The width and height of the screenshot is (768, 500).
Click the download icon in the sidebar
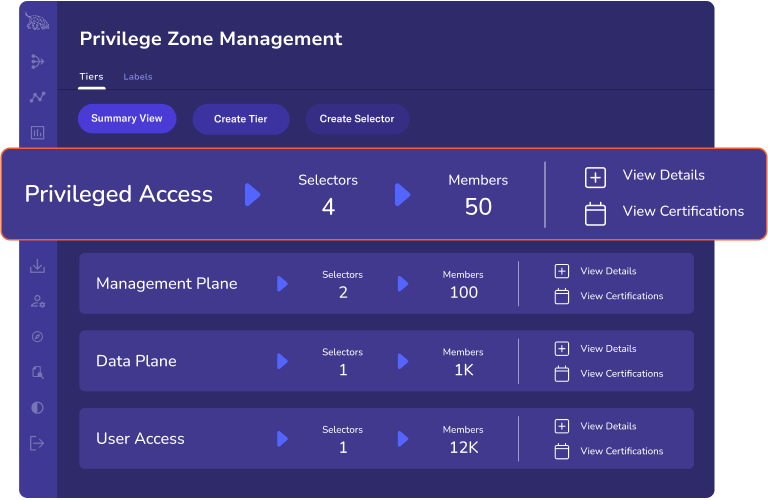(x=38, y=266)
